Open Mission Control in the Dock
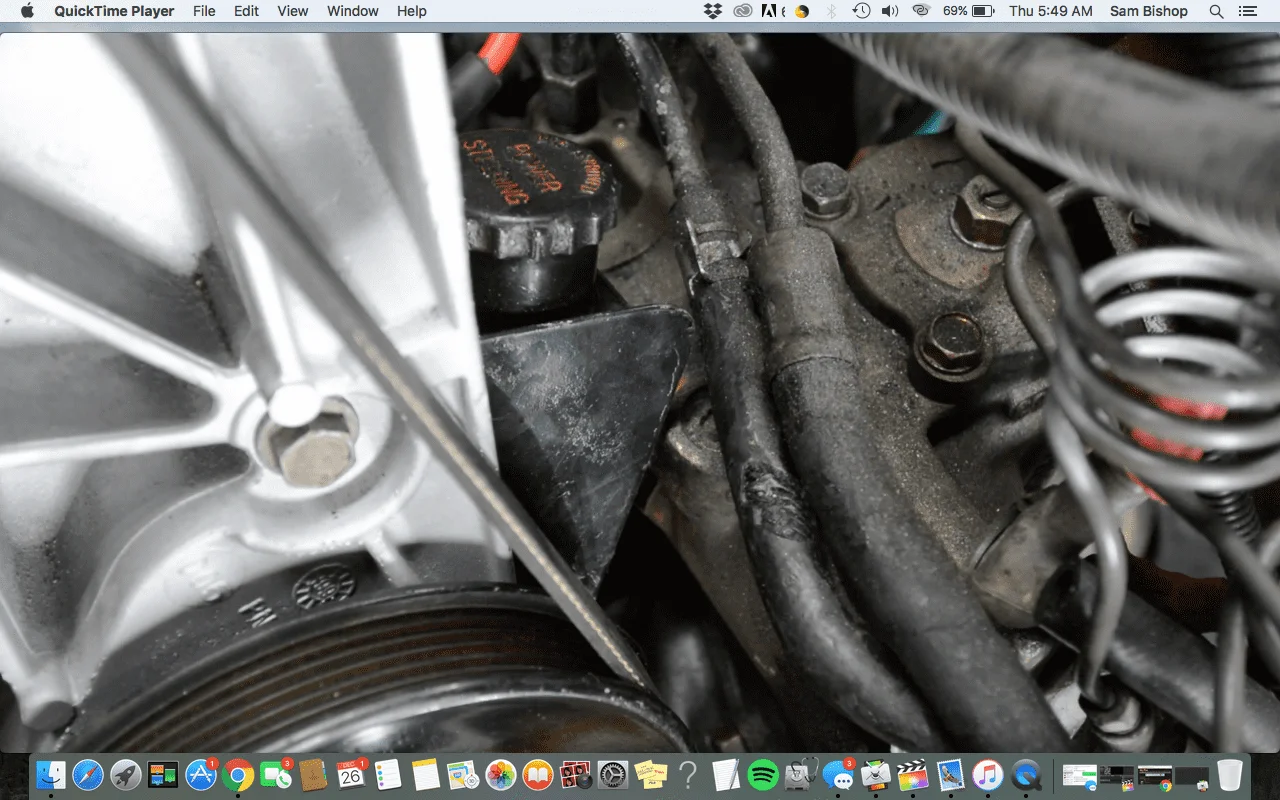The image size is (1280, 800). [163, 774]
